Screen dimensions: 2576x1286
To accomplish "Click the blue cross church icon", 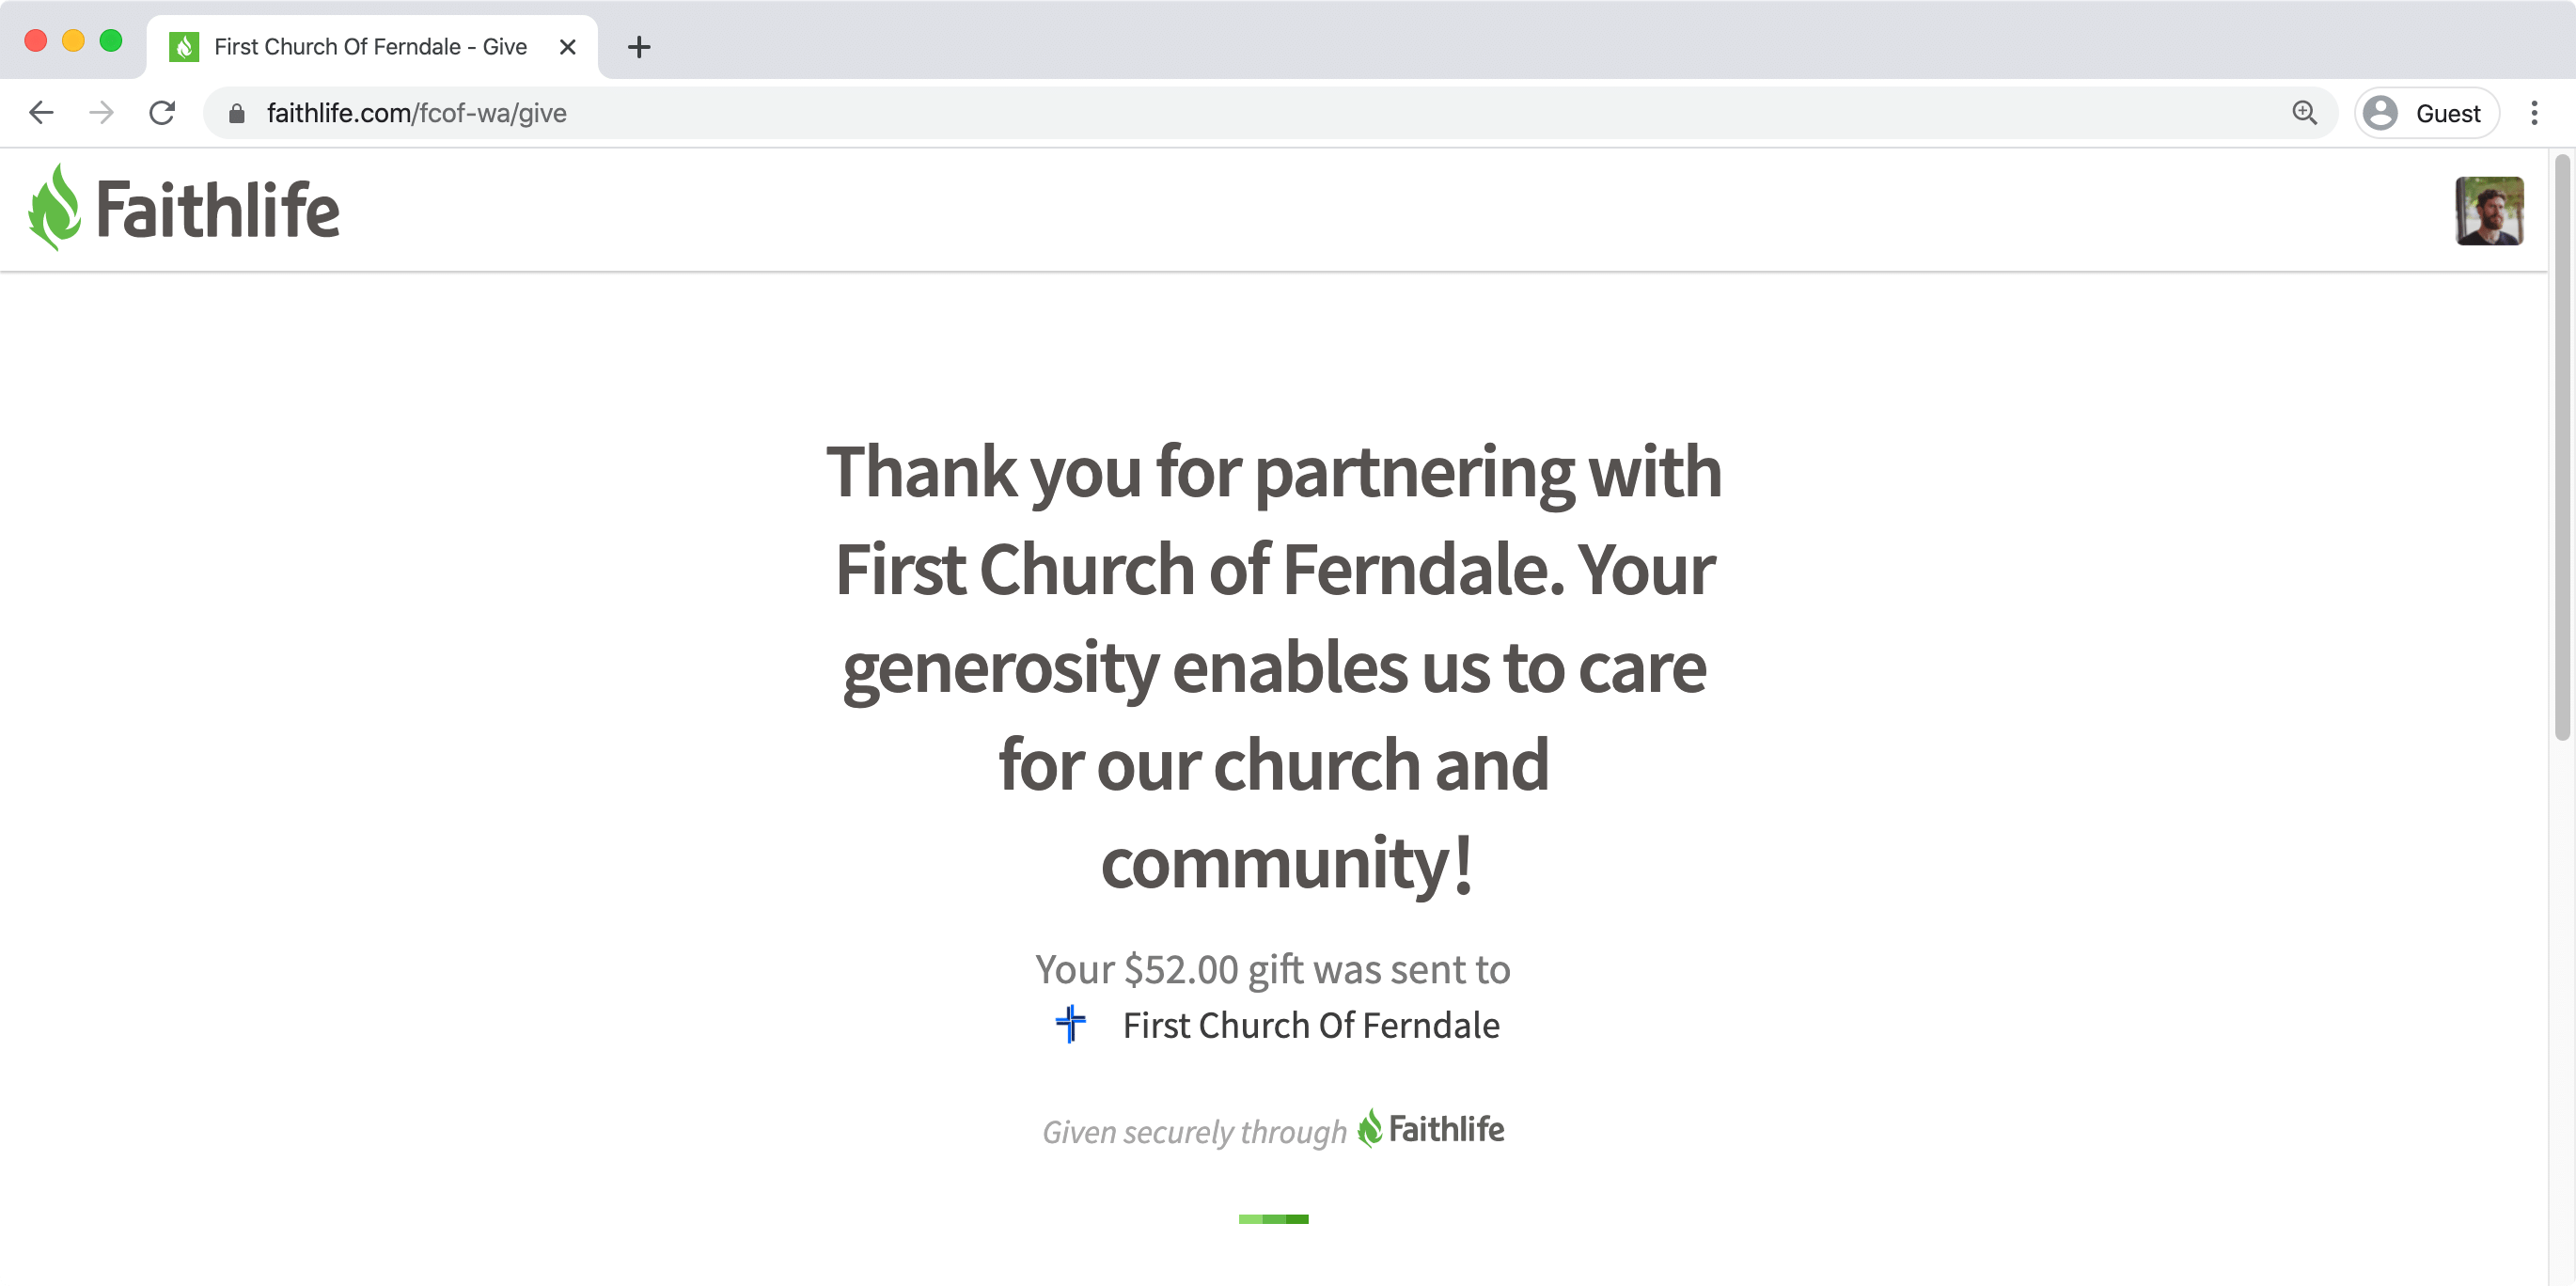I will [x=1070, y=1024].
